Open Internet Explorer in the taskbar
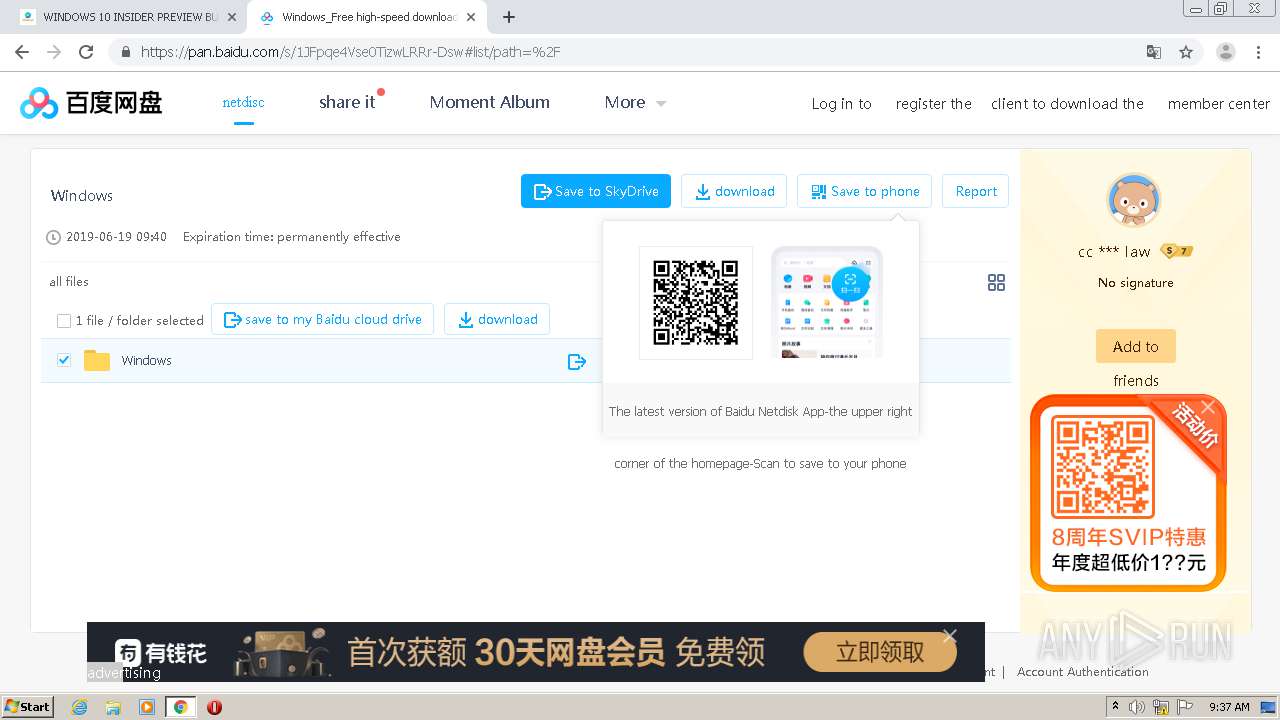The image size is (1280, 720). pyautogui.click(x=80, y=707)
